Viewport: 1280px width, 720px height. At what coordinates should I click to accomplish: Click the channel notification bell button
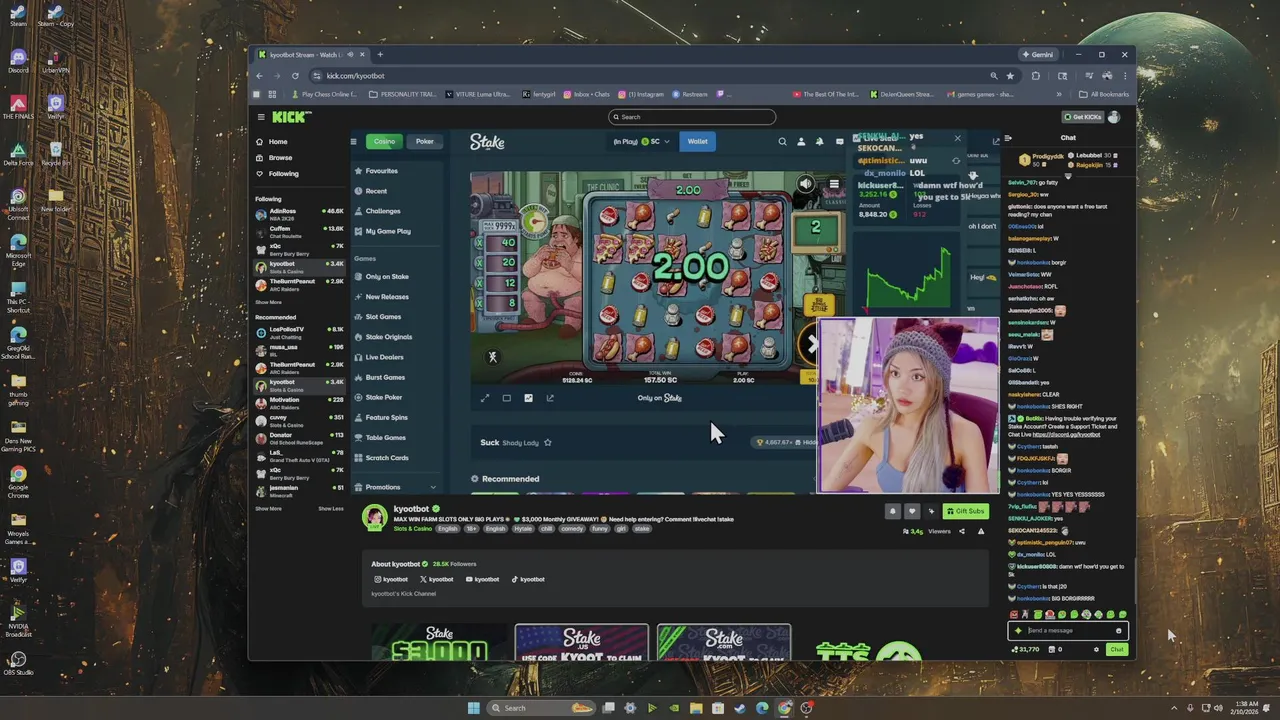coord(893,511)
